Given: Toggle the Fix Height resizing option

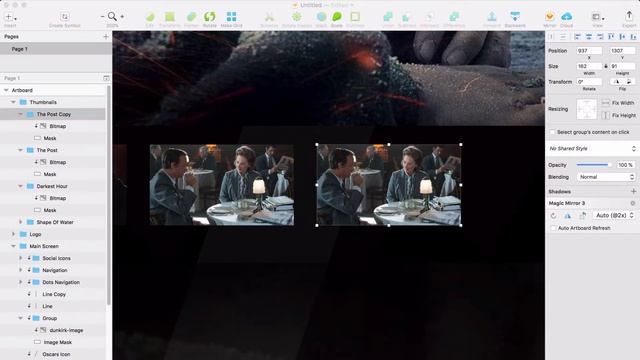Looking at the screenshot, I should pyautogui.click(x=606, y=116).
